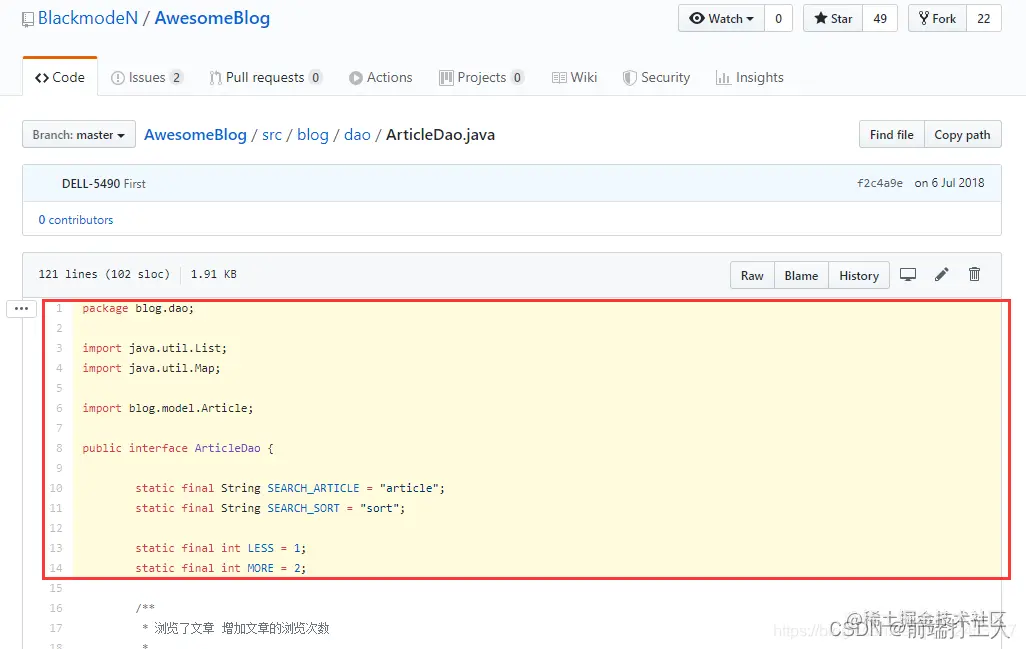Click 'import java.util.Map;' code line
1026x649 pixels.
151,368
